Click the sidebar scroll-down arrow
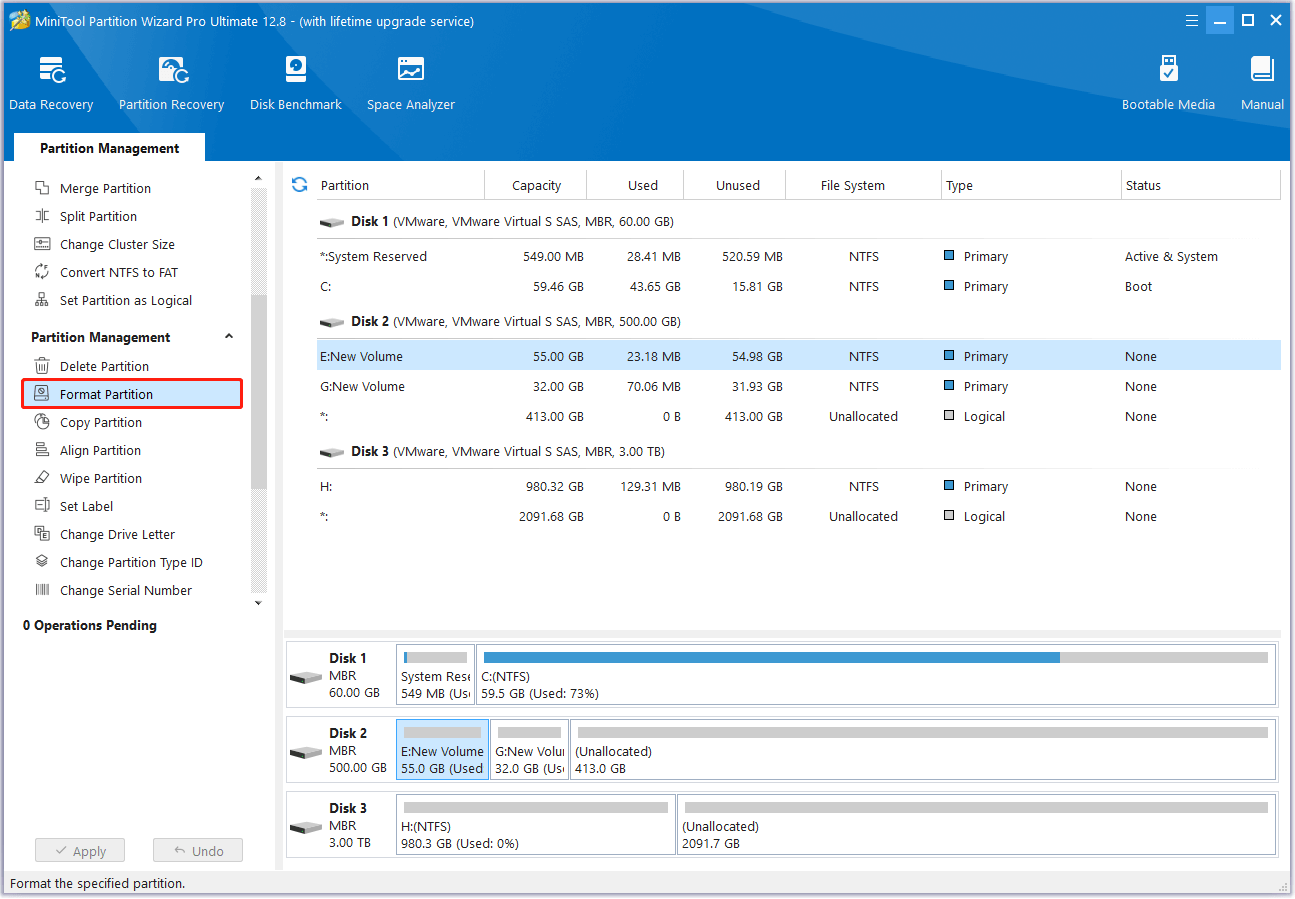This screenshot has height=899, width=1295. (258, 603)
